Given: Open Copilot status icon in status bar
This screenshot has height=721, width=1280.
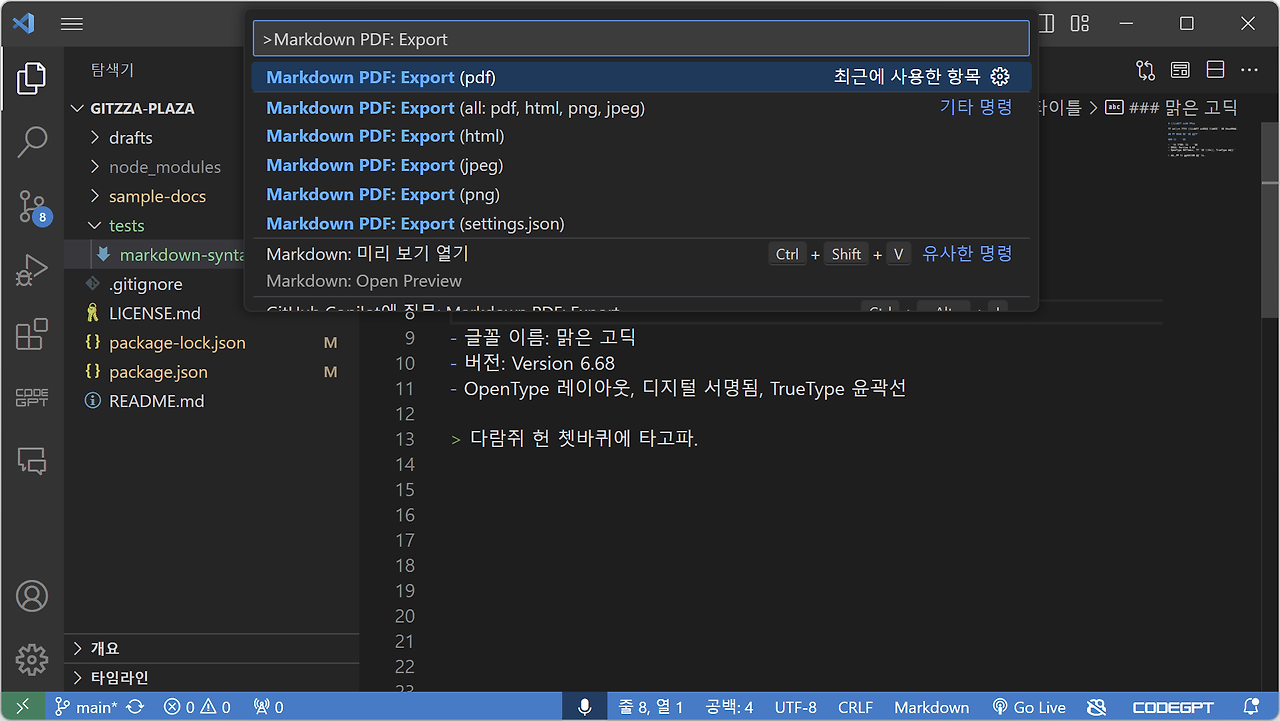Looking at the screenshot, I should (x=1097, y=707).
